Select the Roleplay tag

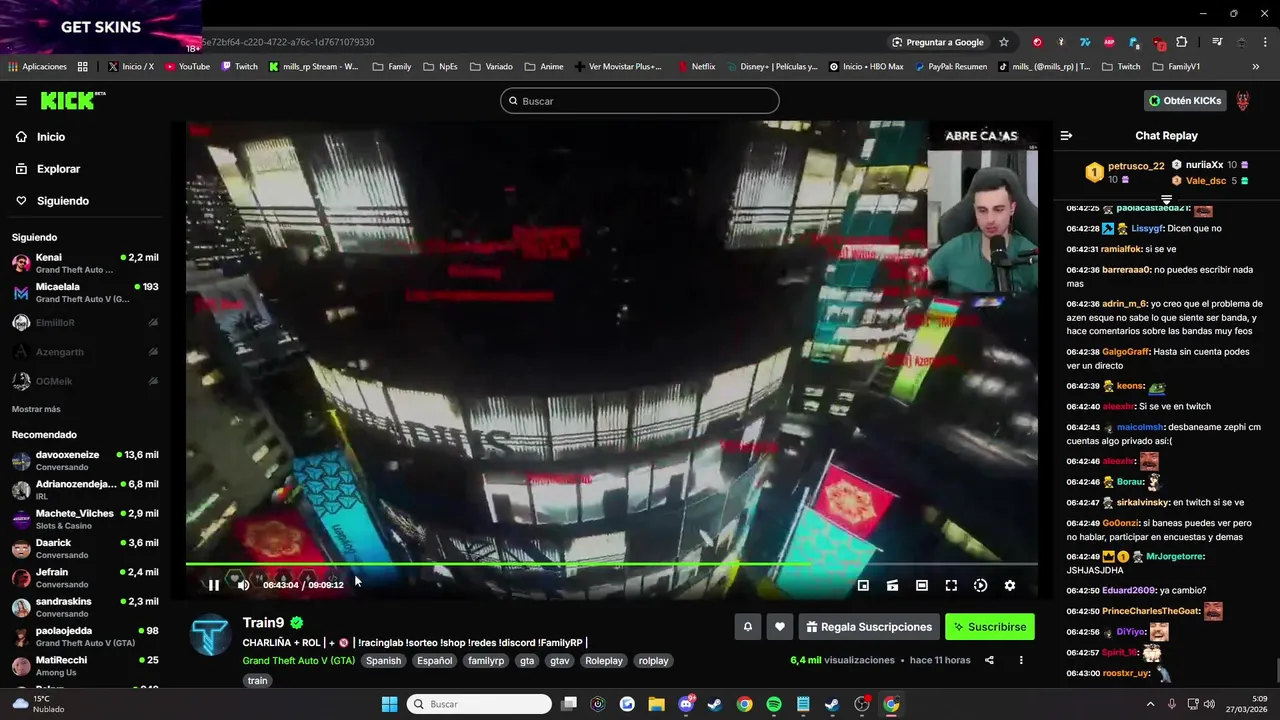(x=604, y=661)
